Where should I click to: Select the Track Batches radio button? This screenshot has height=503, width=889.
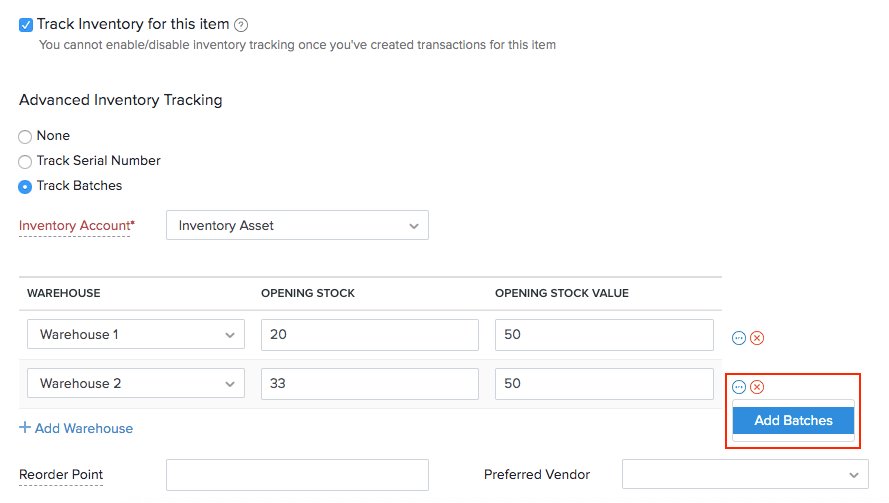coord(26,187)
